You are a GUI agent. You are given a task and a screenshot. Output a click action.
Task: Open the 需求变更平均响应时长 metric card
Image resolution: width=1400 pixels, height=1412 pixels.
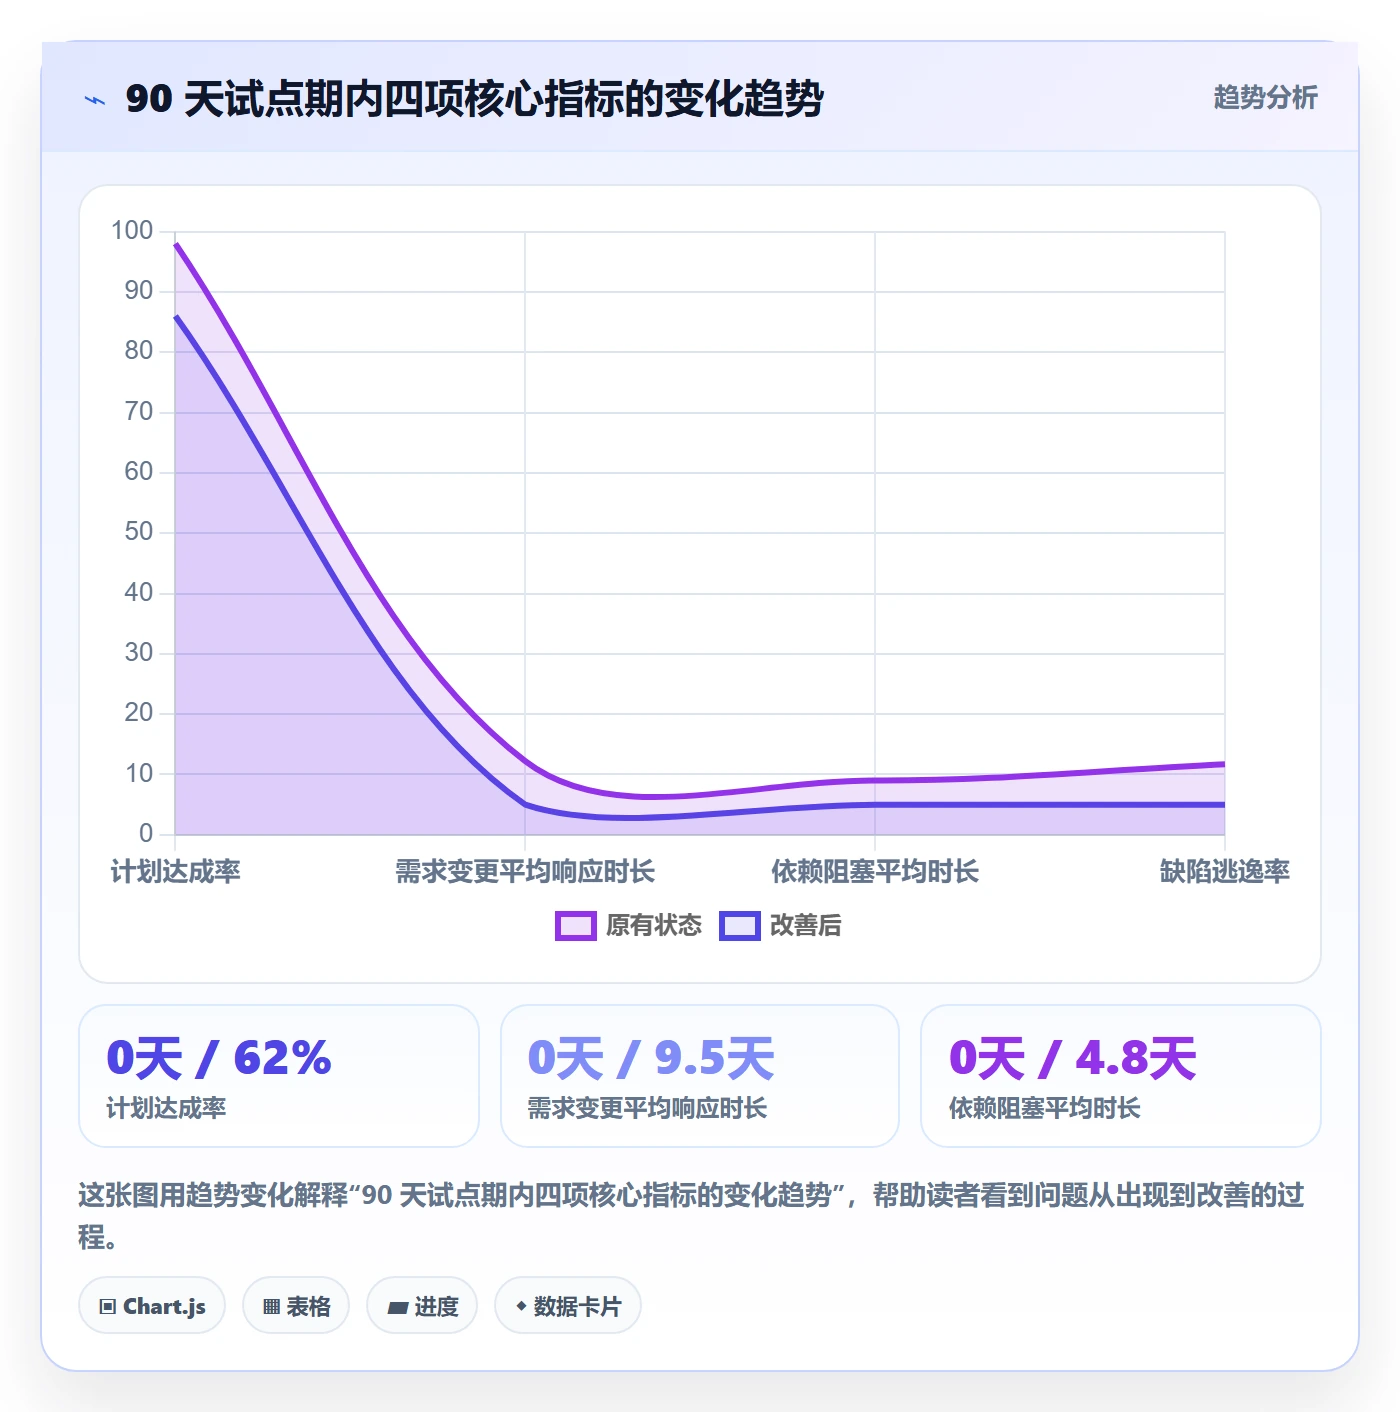coord(700,1076)
